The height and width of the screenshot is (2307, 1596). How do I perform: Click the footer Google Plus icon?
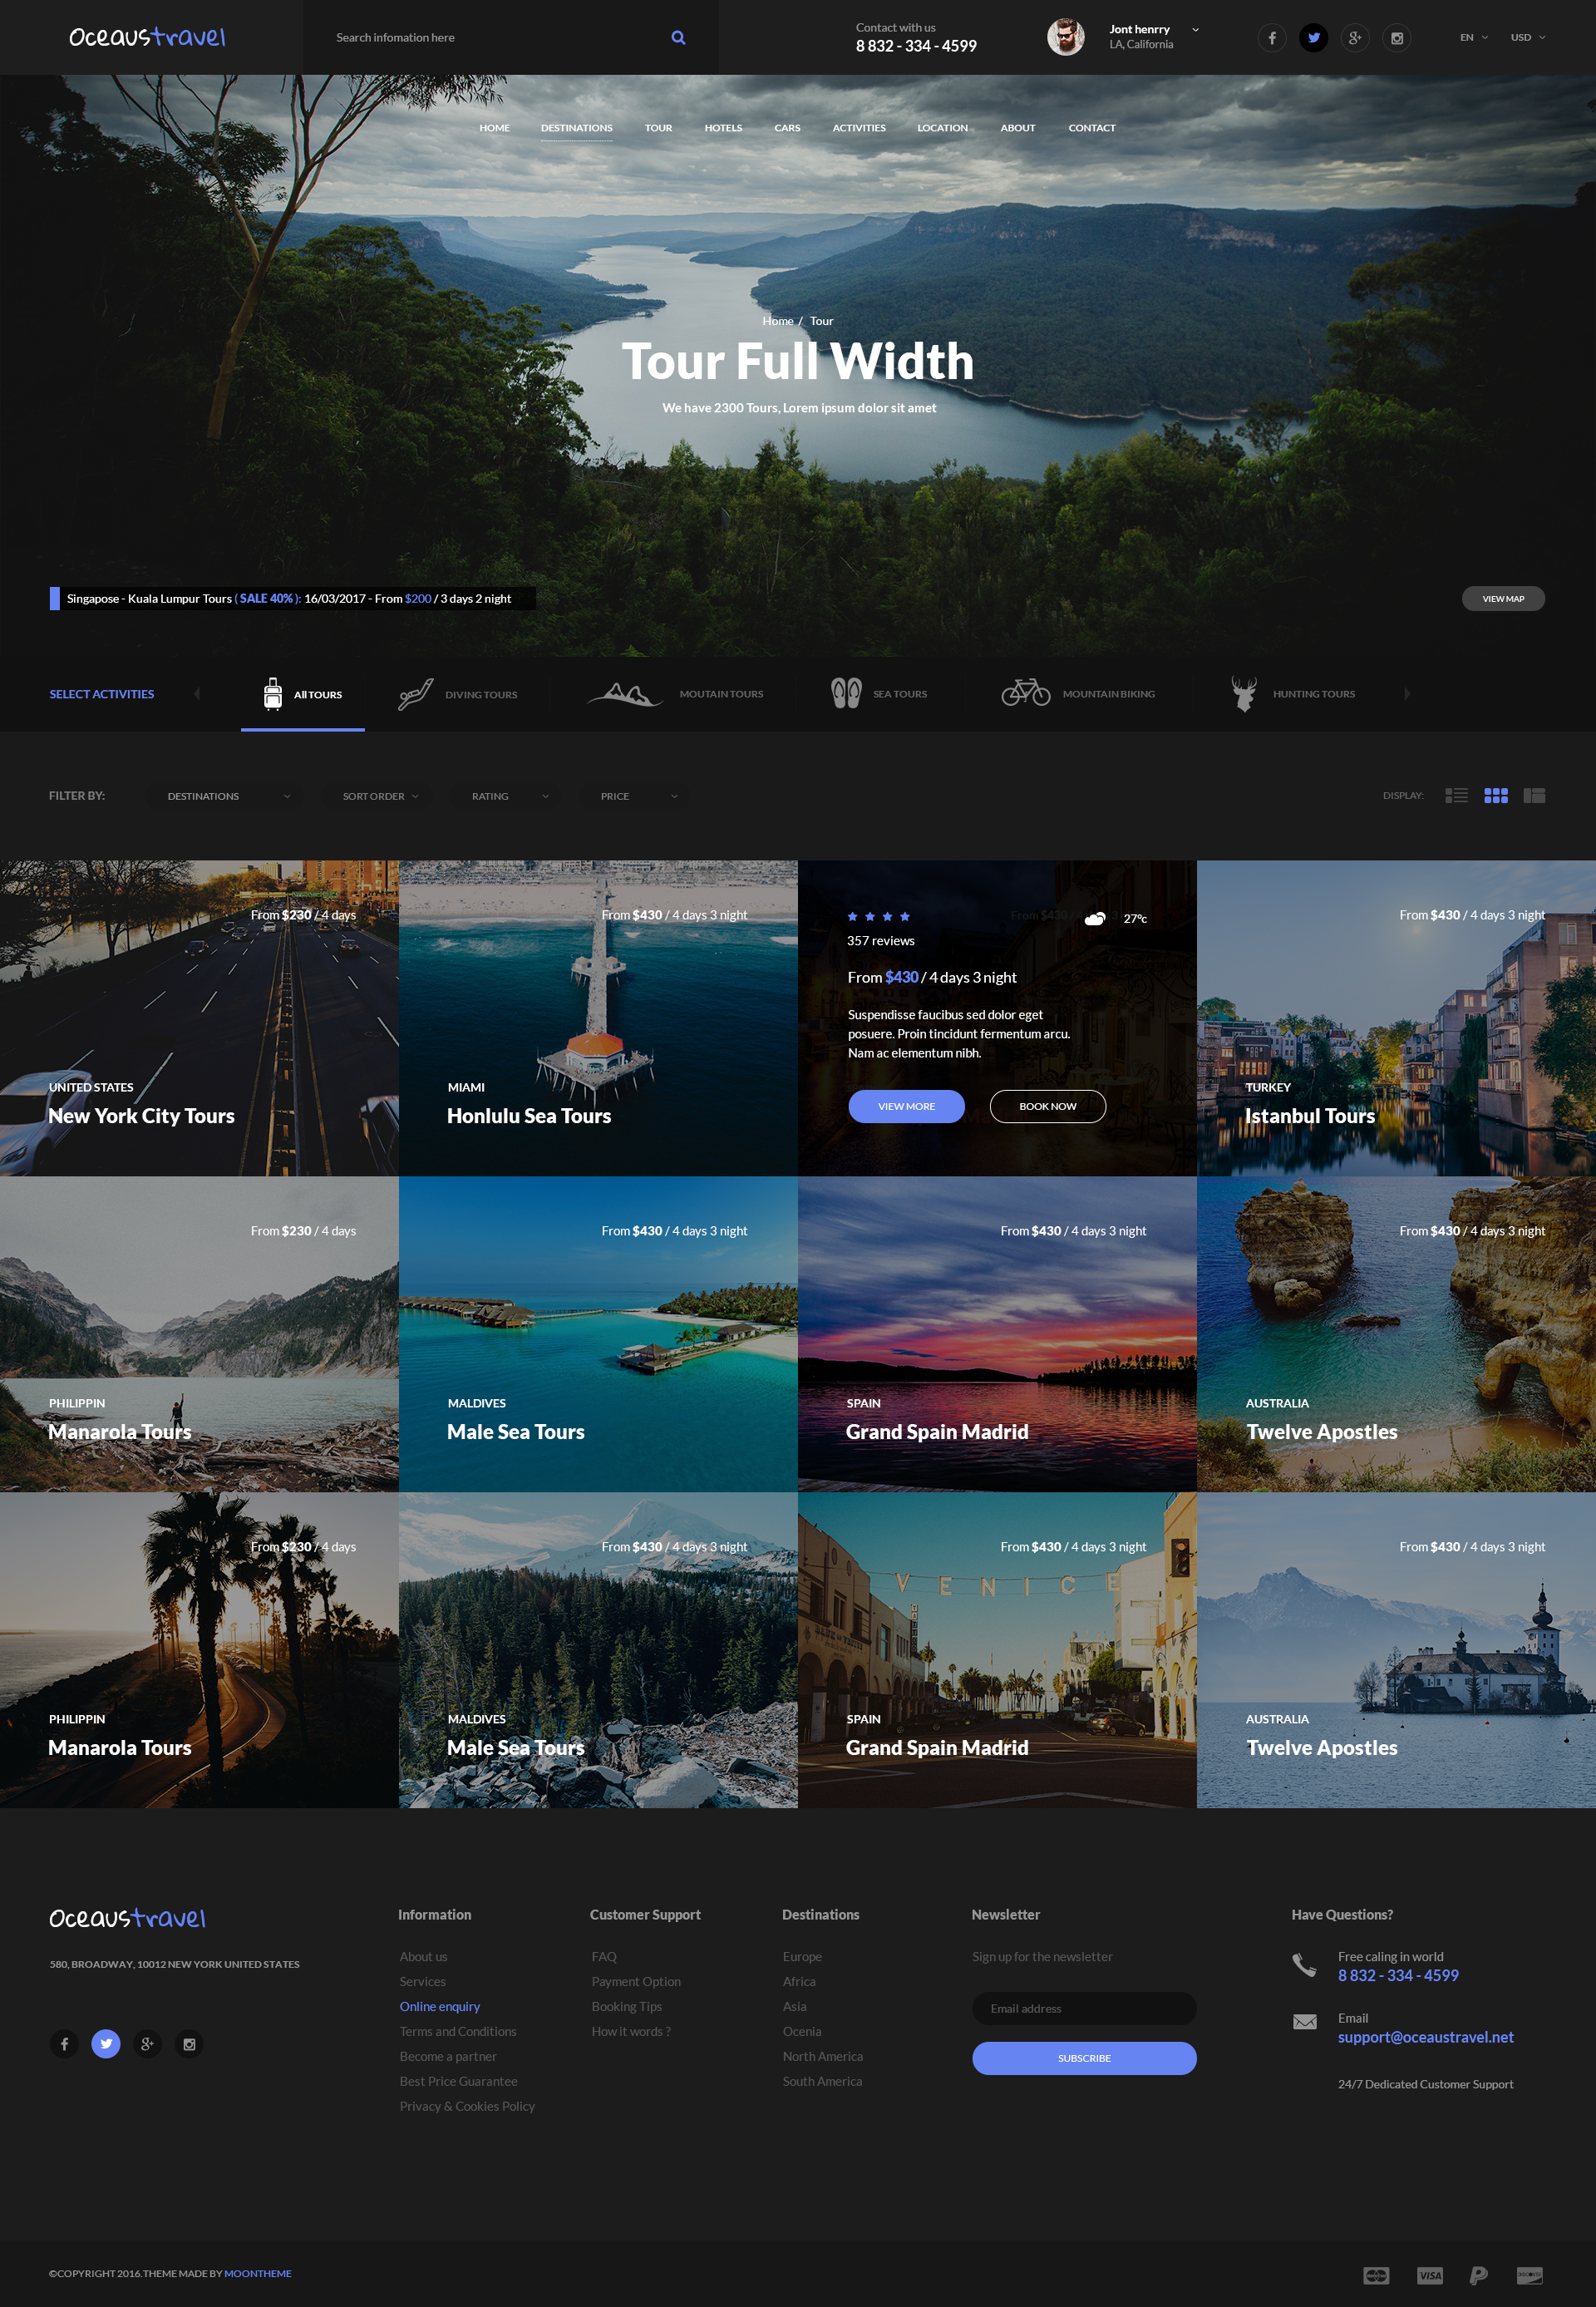coord(147,2044)
